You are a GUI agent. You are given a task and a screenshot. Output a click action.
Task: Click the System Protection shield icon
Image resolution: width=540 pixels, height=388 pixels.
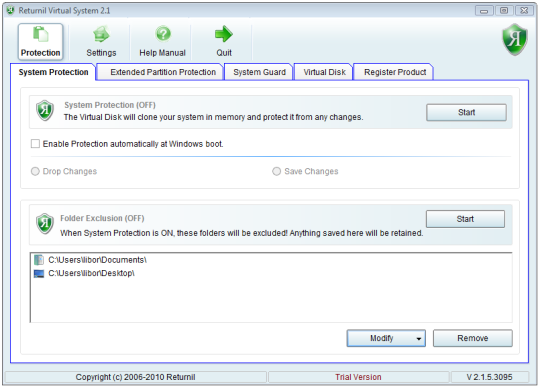coord(45,111)
